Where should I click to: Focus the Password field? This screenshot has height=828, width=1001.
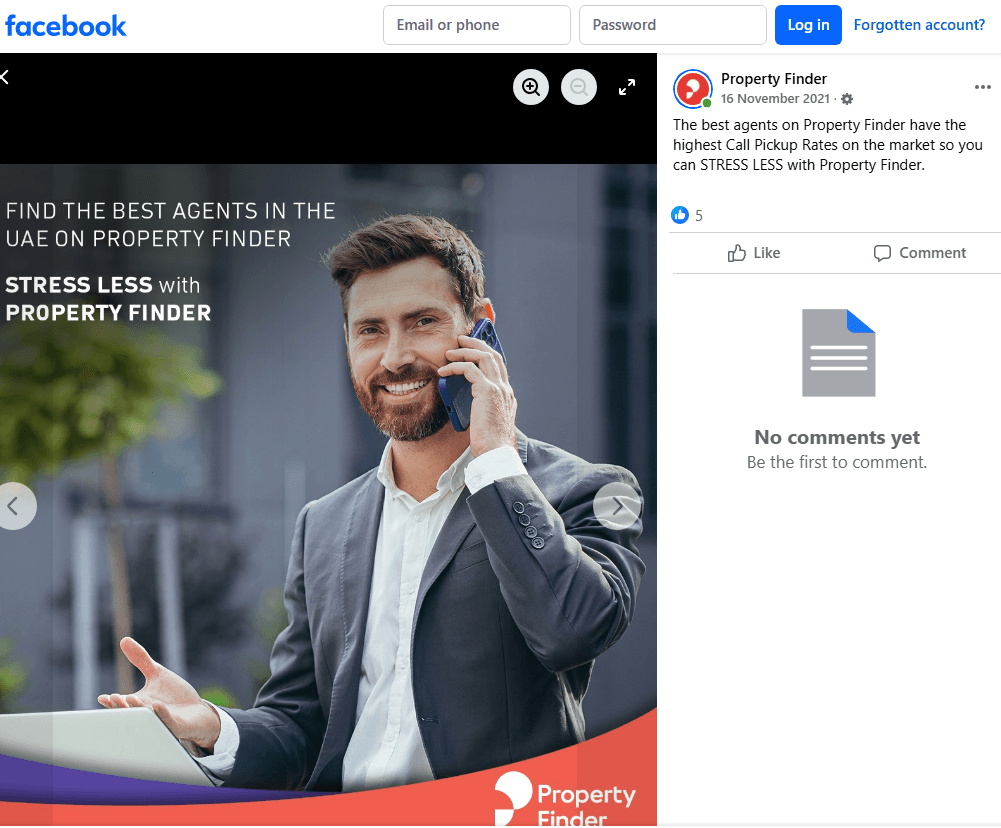click(x=672, y=25)
